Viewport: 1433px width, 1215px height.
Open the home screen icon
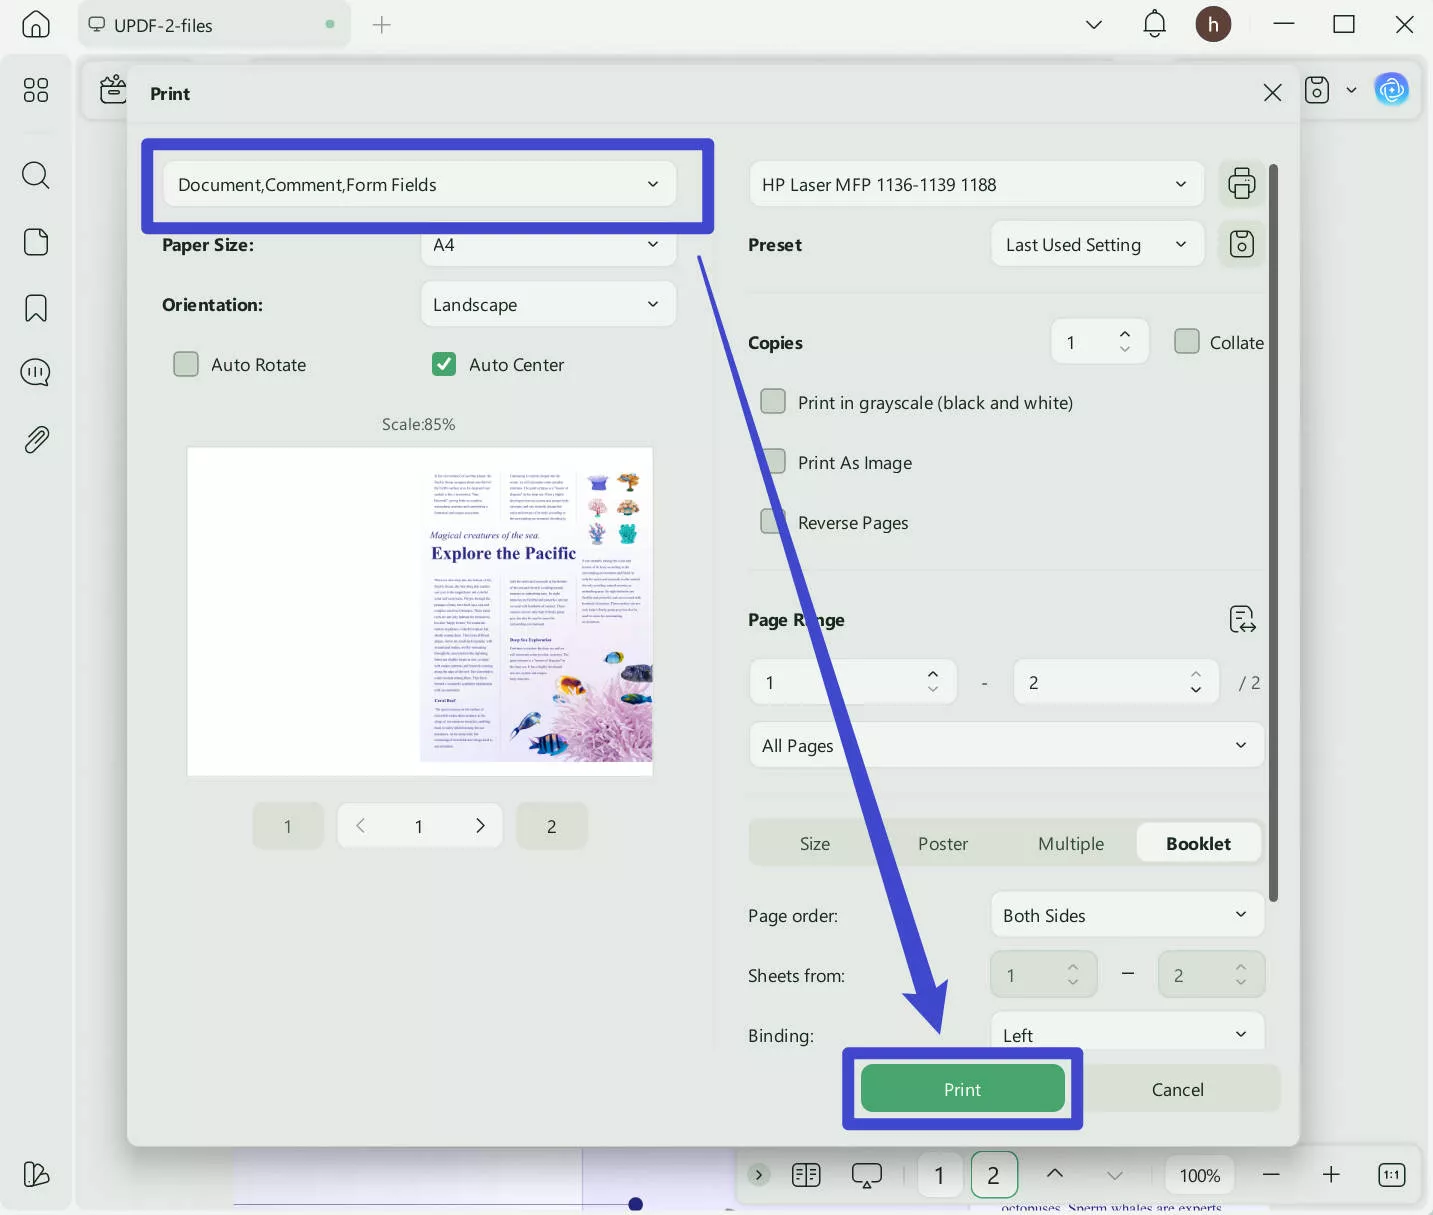point(36,24)
